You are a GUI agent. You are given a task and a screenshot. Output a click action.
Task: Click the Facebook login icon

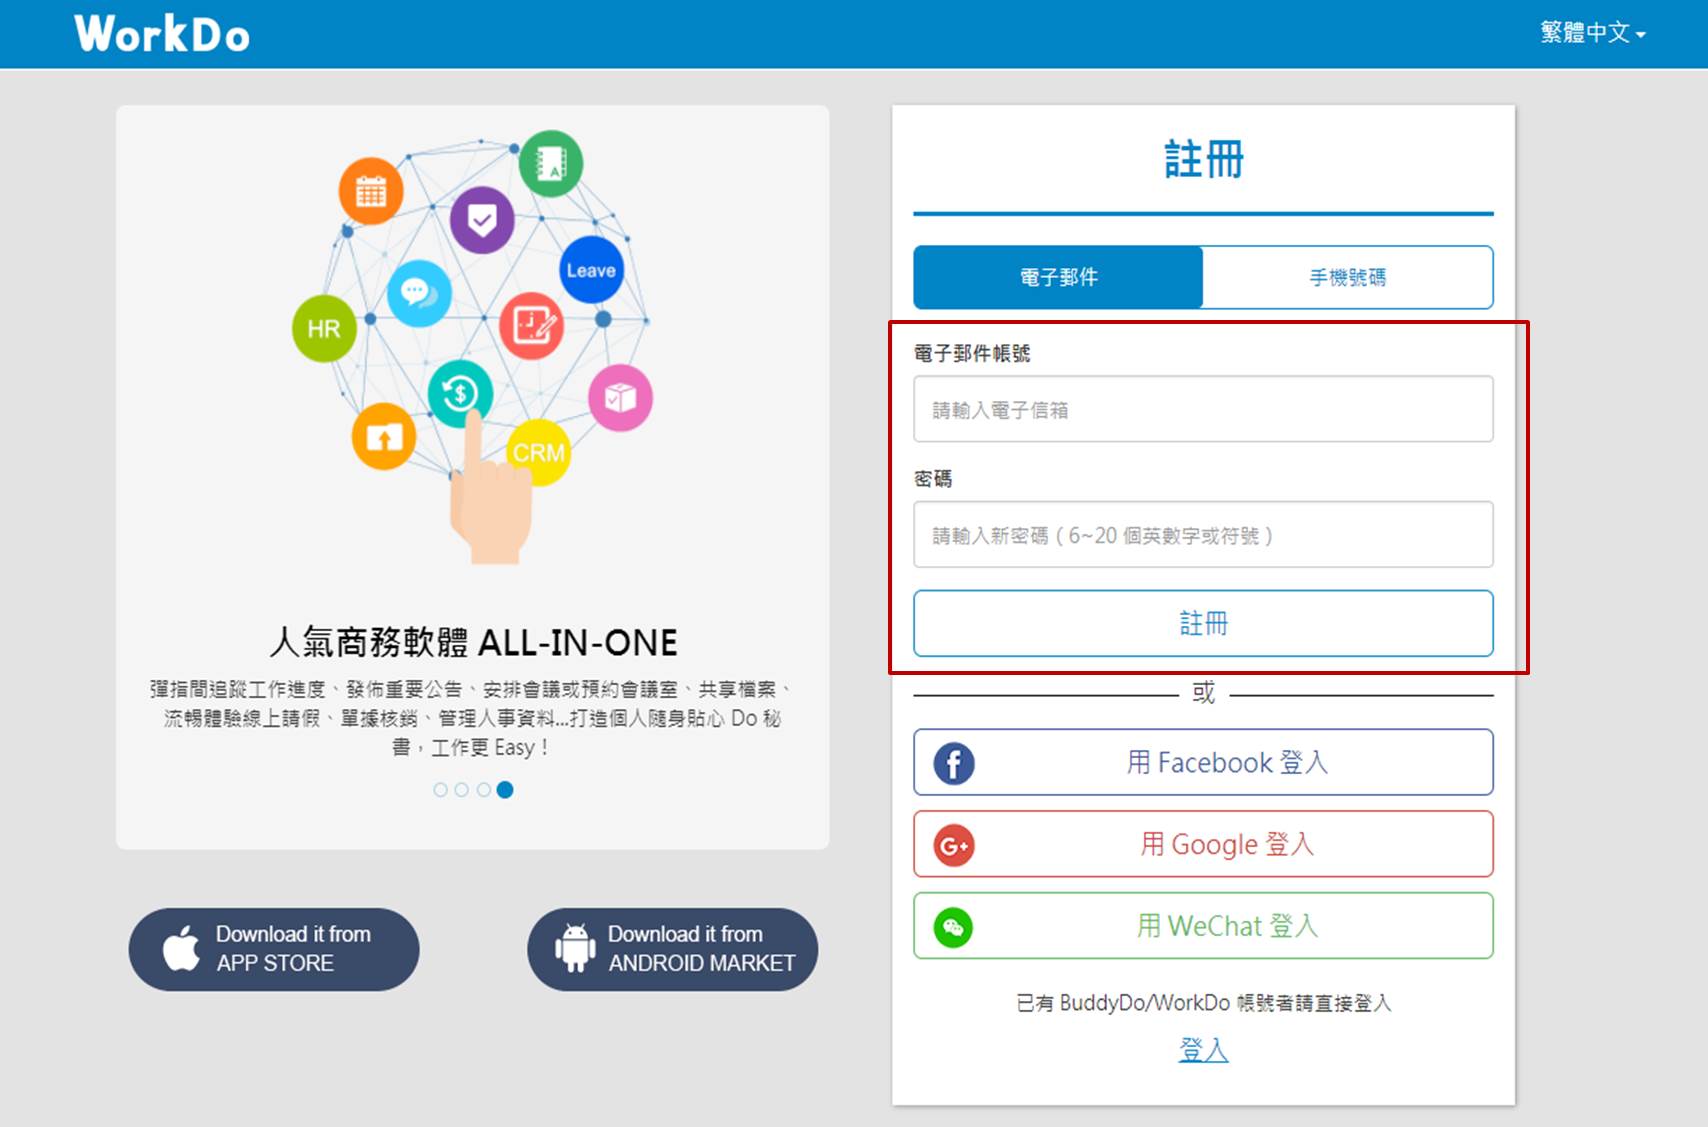point(953,762)
